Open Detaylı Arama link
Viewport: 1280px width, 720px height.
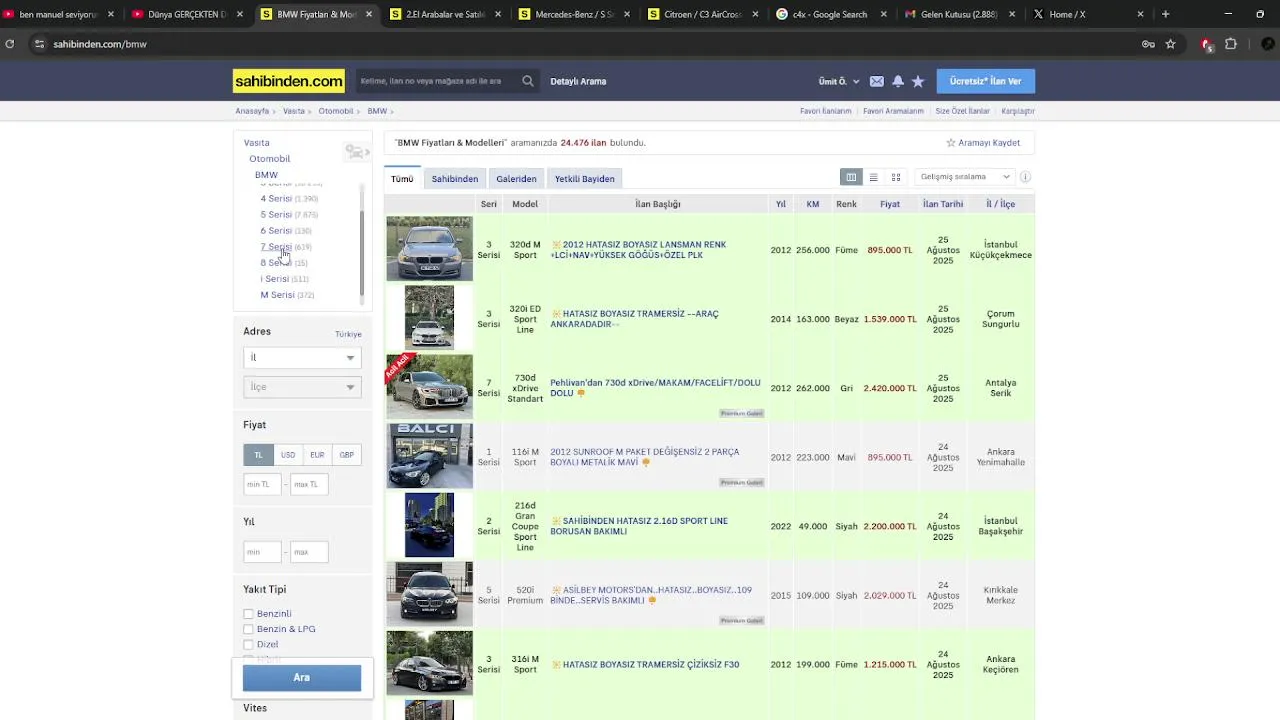coord(578,81)
